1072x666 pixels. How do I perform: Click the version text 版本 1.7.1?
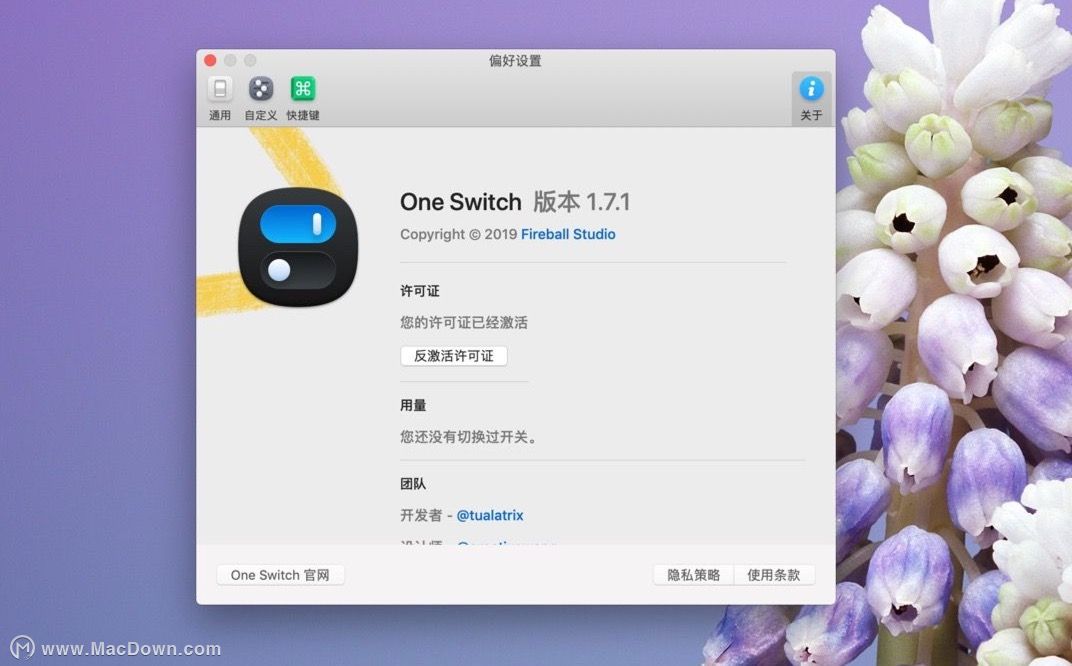tap(581, 202)
